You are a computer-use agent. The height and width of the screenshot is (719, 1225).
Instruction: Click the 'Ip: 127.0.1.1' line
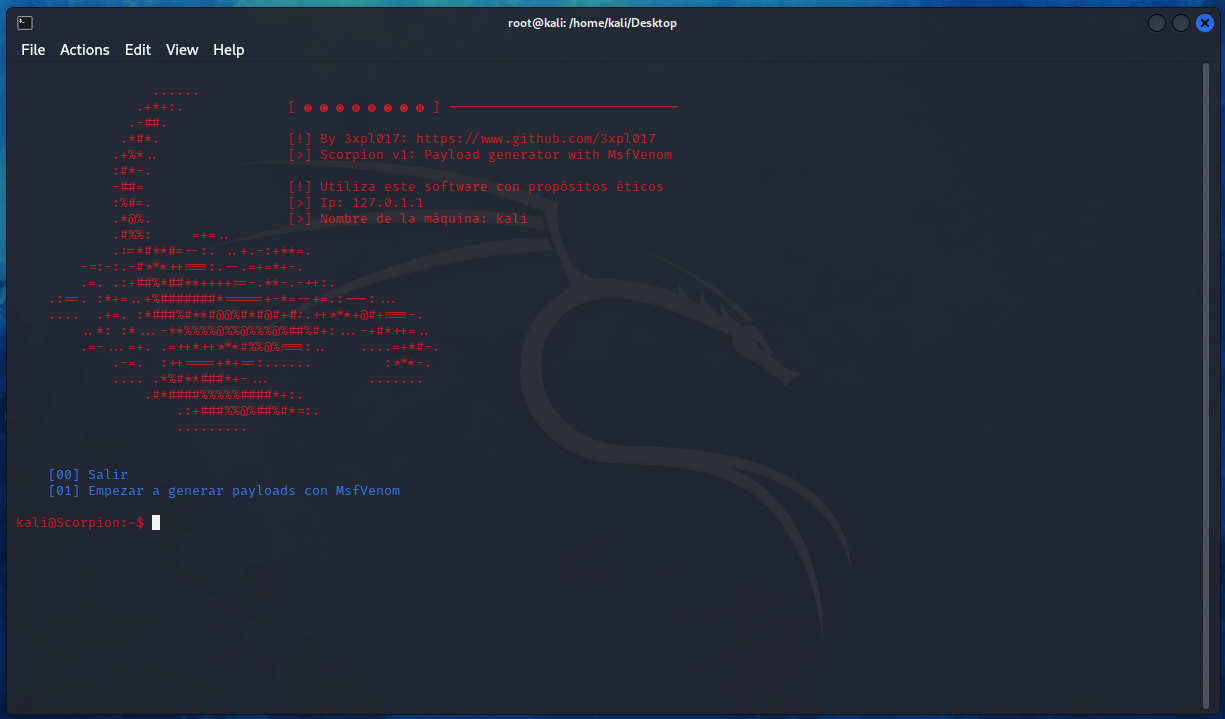[x=356, y=203]
